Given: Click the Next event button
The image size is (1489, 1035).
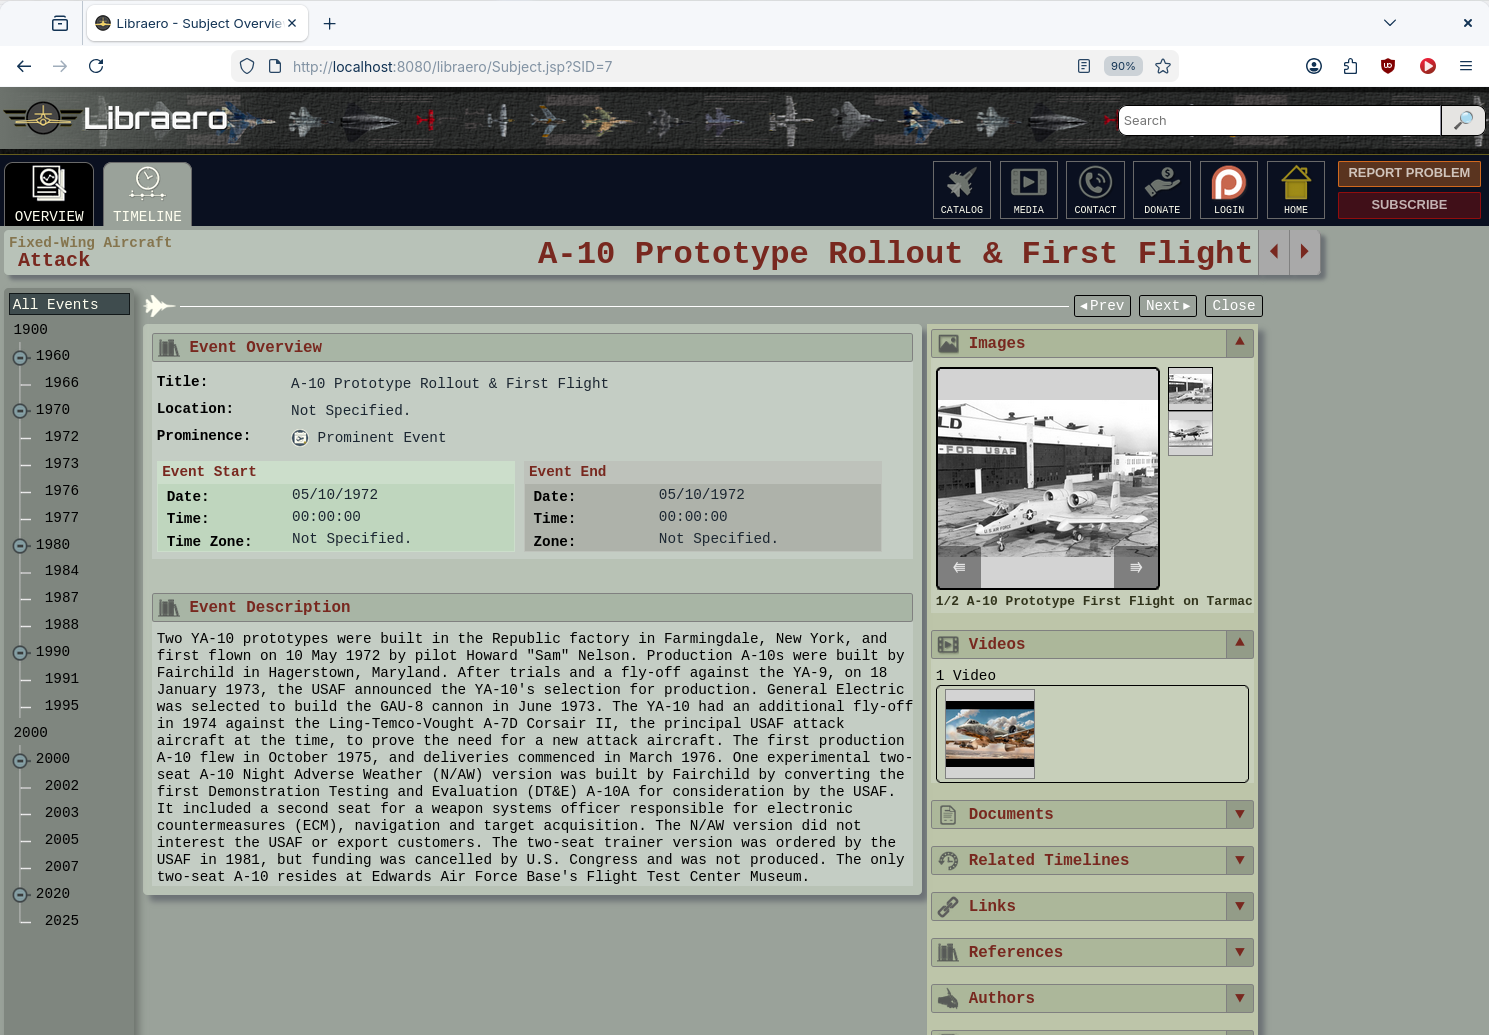Looking at the screenshot, I should (1167, 306).
